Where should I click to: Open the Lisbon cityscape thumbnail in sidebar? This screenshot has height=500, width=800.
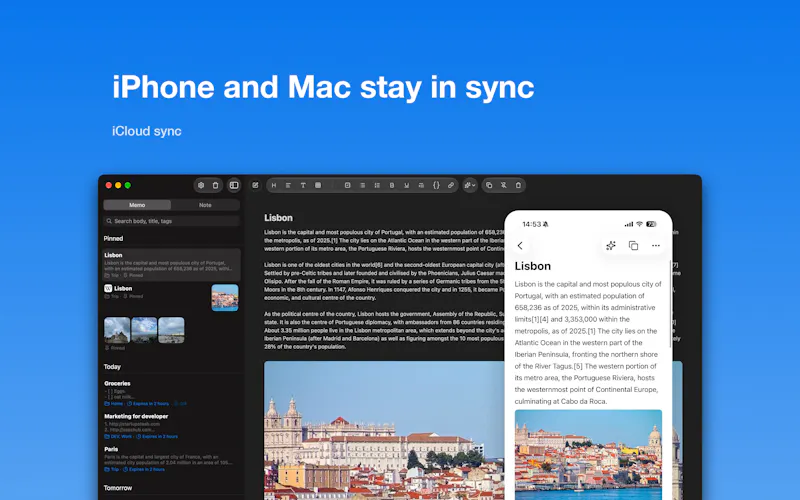click(225, 297)
